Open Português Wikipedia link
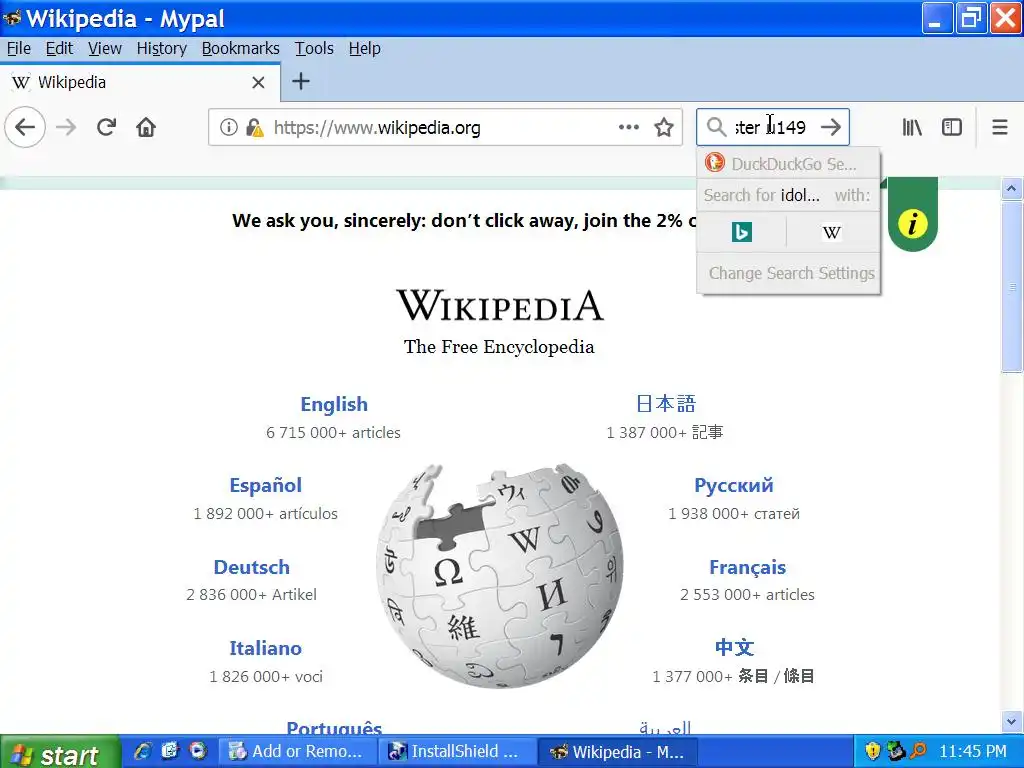Viewport: 1024px width, 768px height. coord(334,727)
